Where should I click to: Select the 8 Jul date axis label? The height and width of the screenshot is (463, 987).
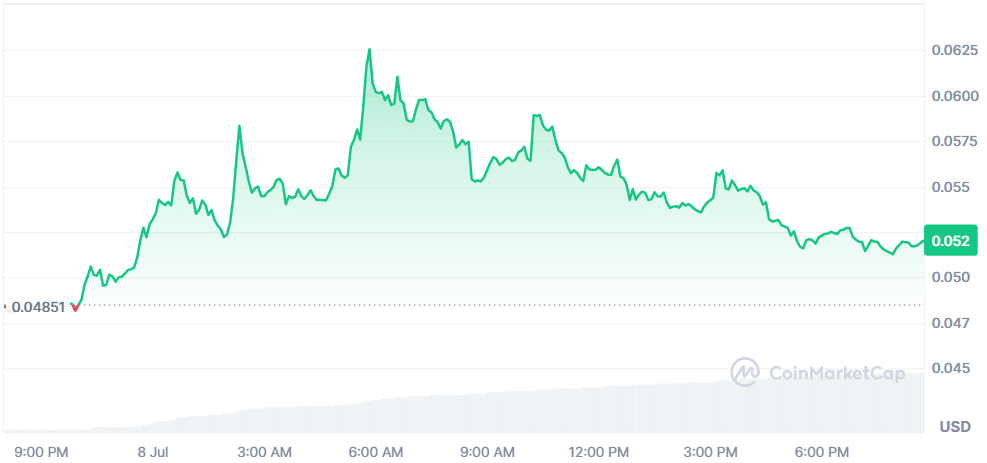[x=153, y=453]
